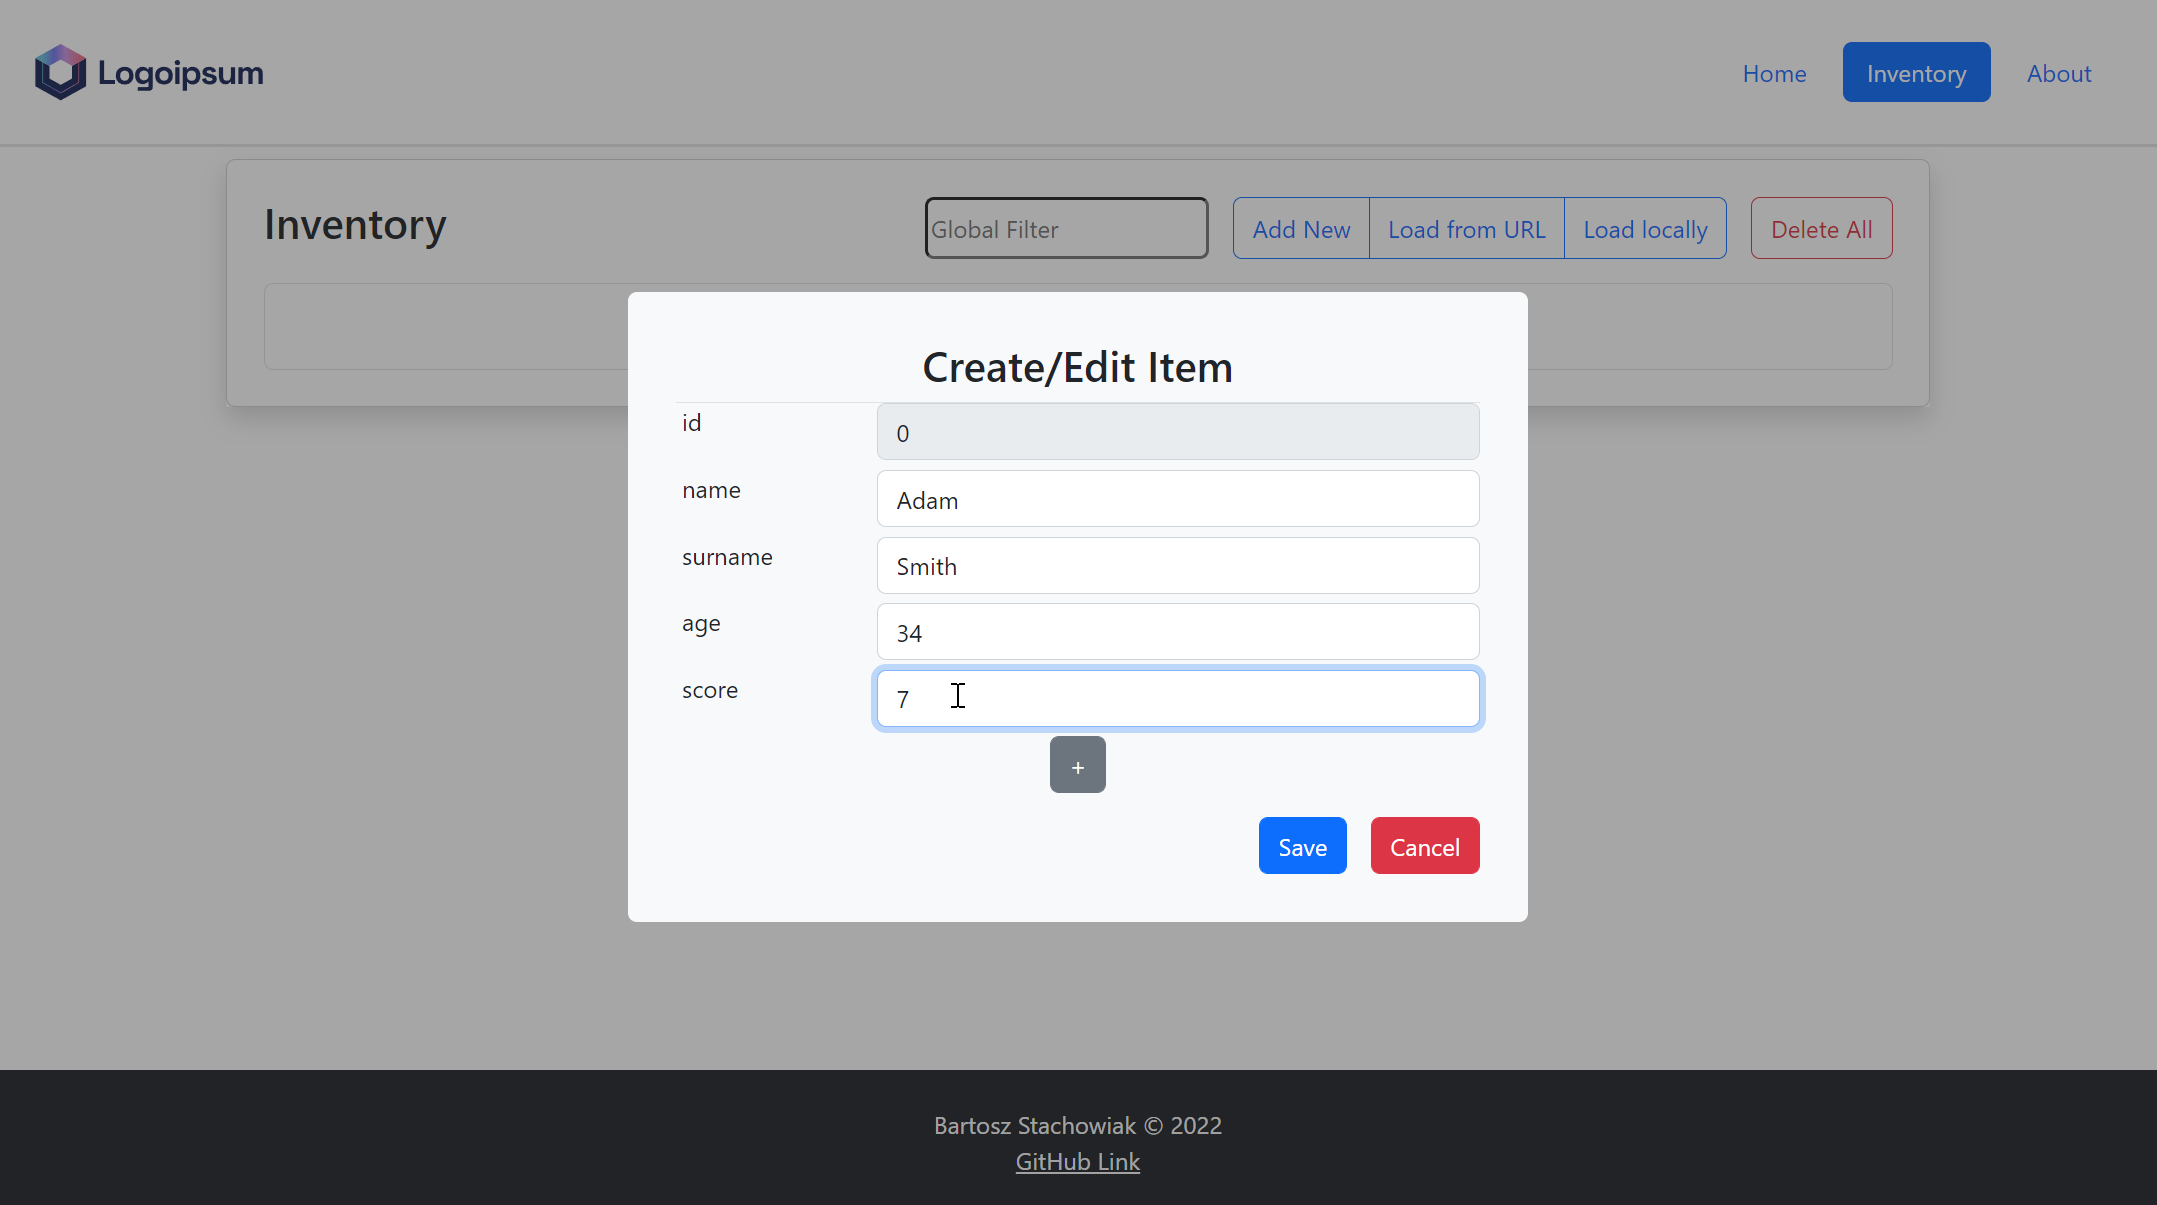Click the Inventory heading on the page
This screenshot has height=1205, width=2157.
pyautogui.click(x=355, y=224)
